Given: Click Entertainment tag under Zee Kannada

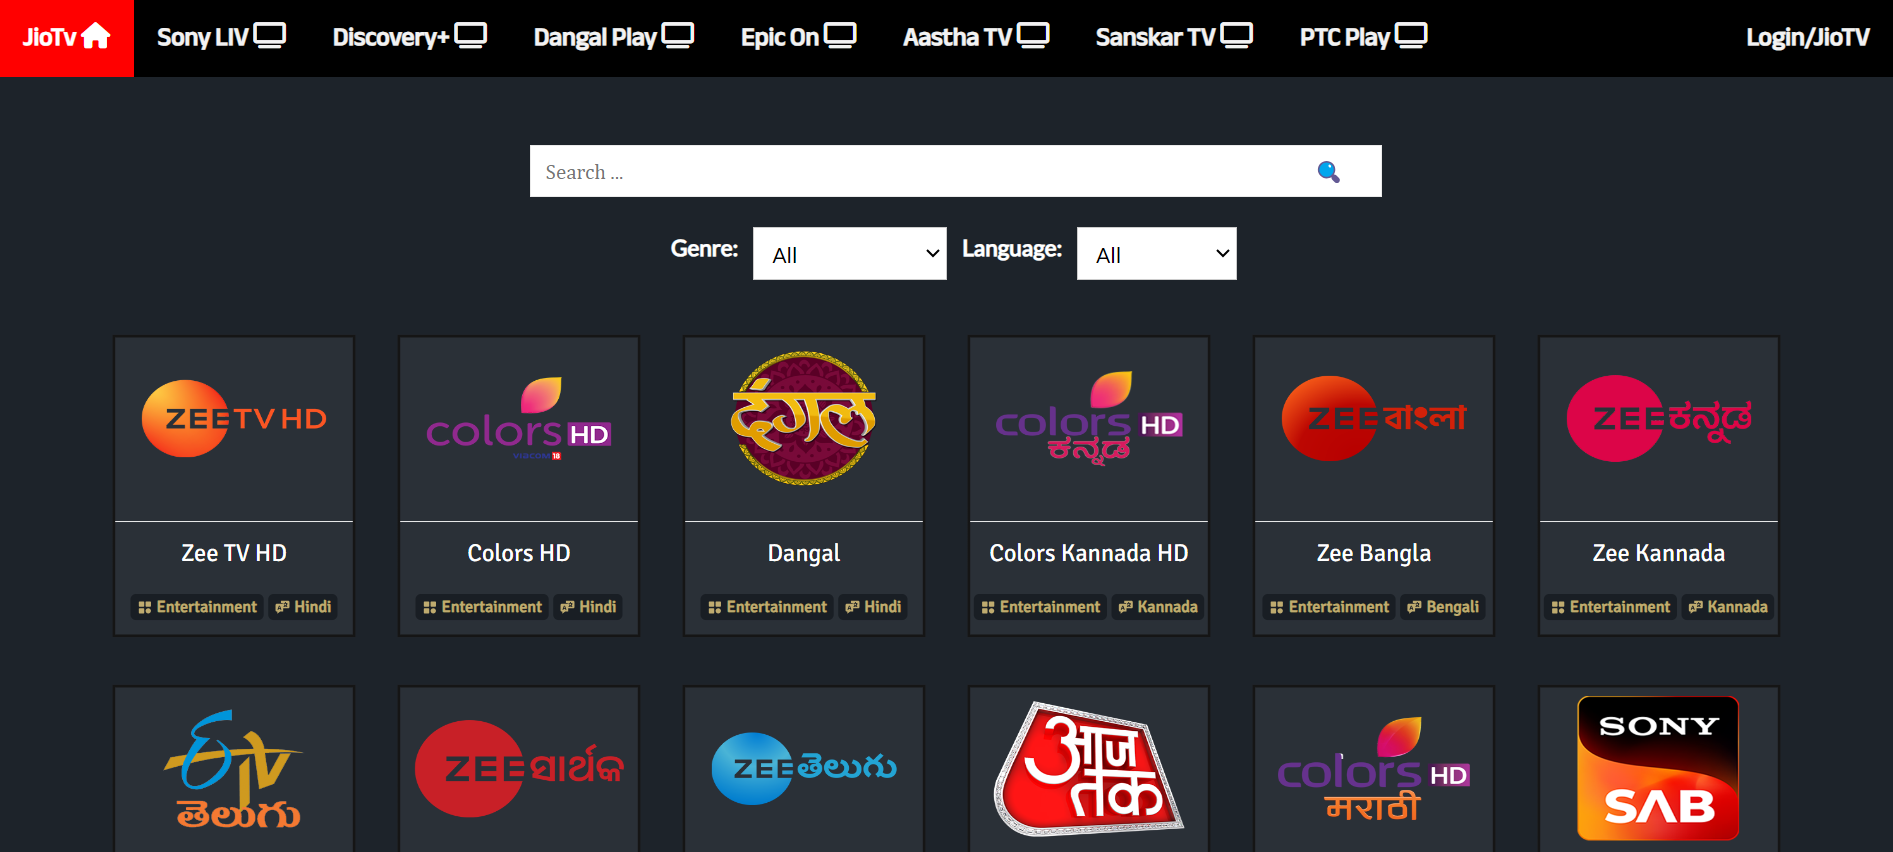Looking at the screenshot, I should [x=1610, y=607].
